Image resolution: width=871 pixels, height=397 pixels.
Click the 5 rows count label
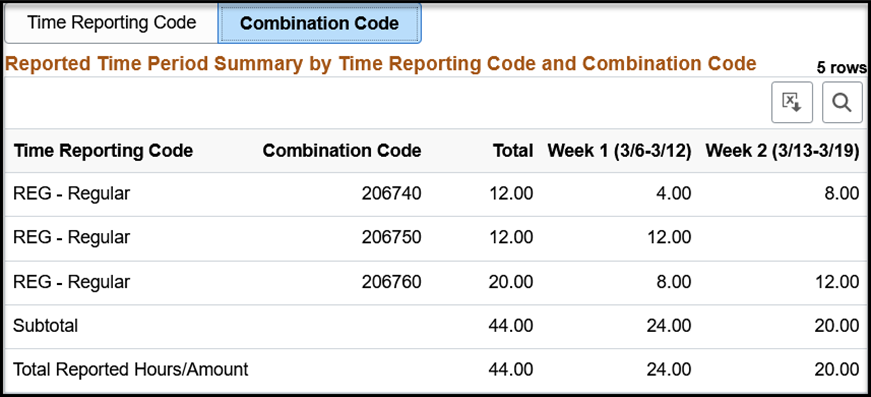(840, 68)
